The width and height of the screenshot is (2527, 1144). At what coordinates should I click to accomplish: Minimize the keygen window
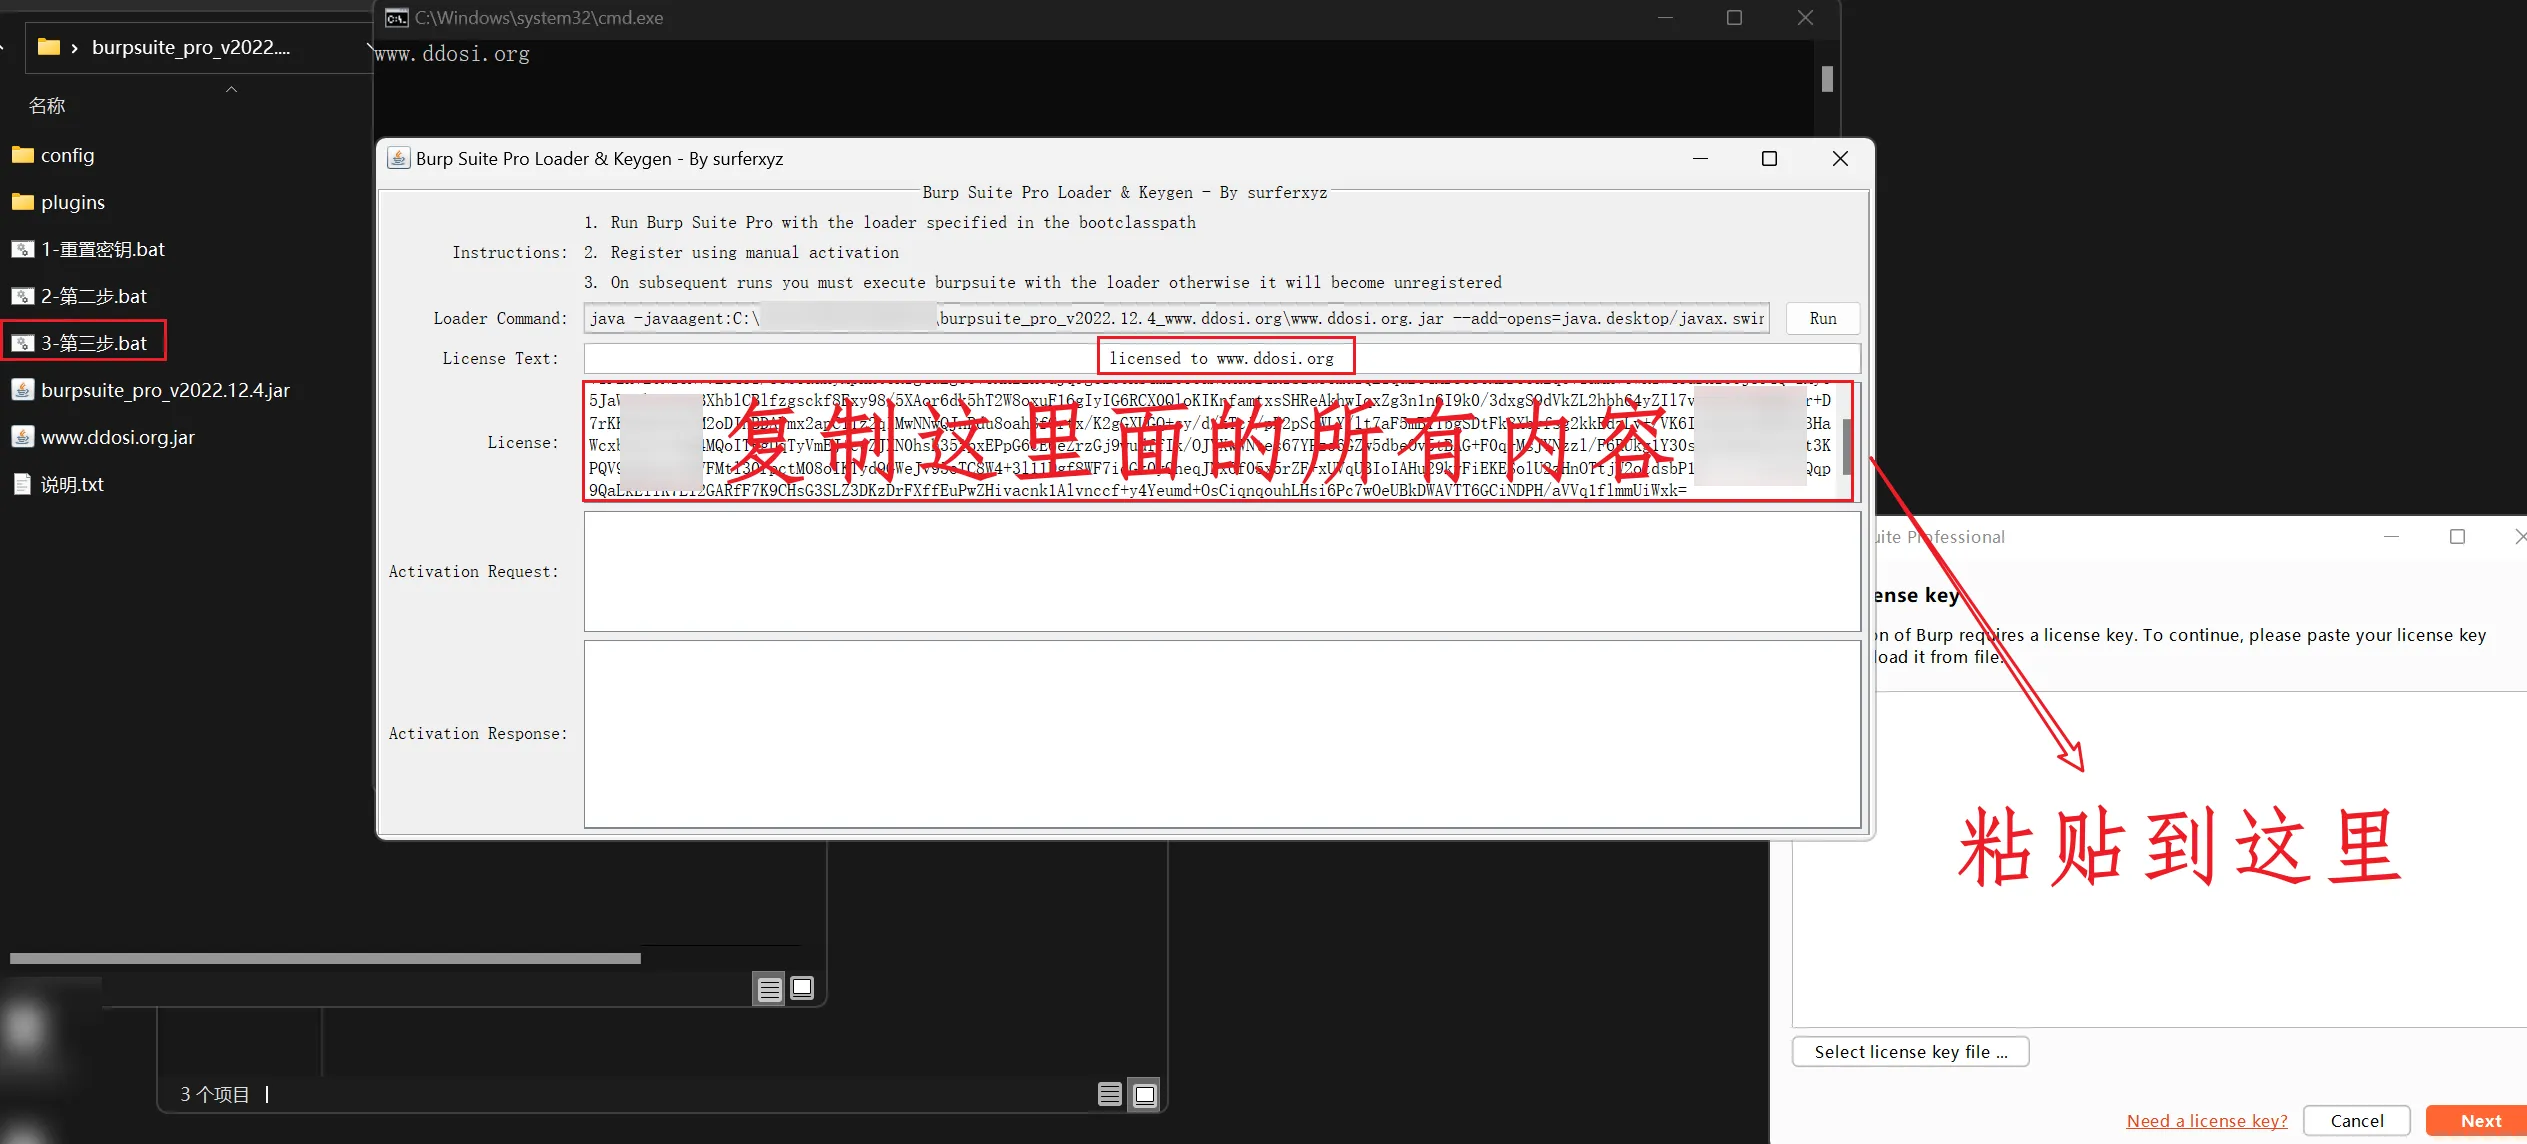tap(1699, 158)
